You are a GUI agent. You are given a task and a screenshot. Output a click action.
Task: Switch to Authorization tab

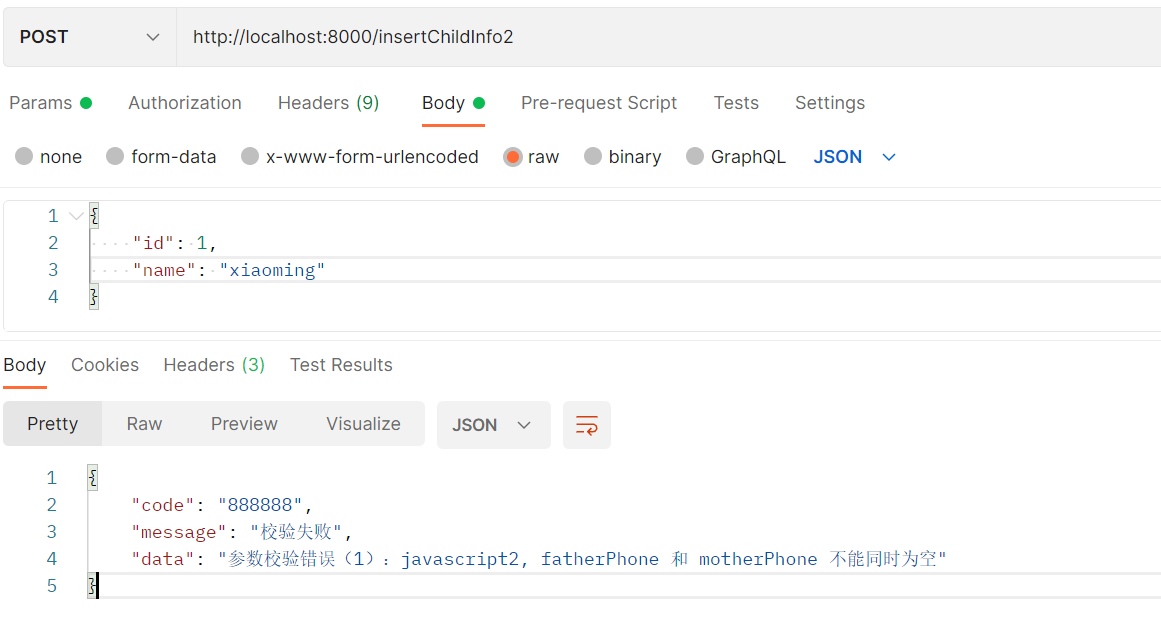(185, 103)
